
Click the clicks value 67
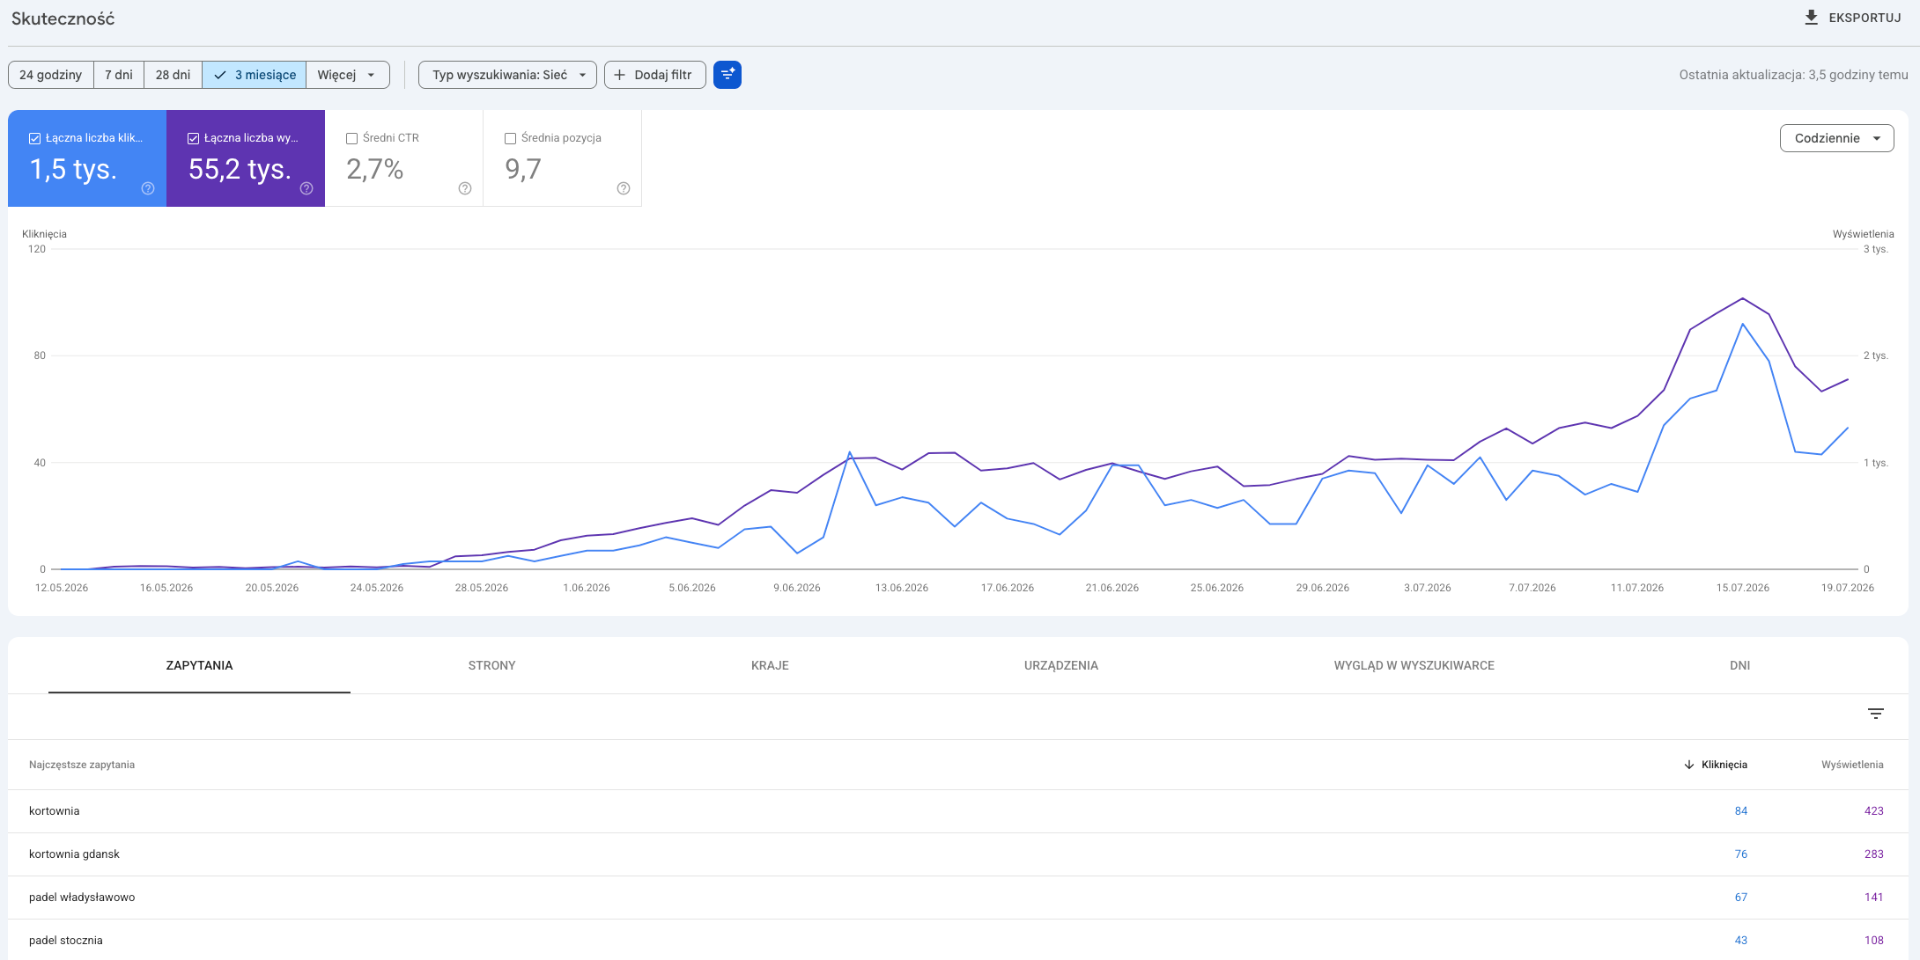click(x=1741, y=897)
